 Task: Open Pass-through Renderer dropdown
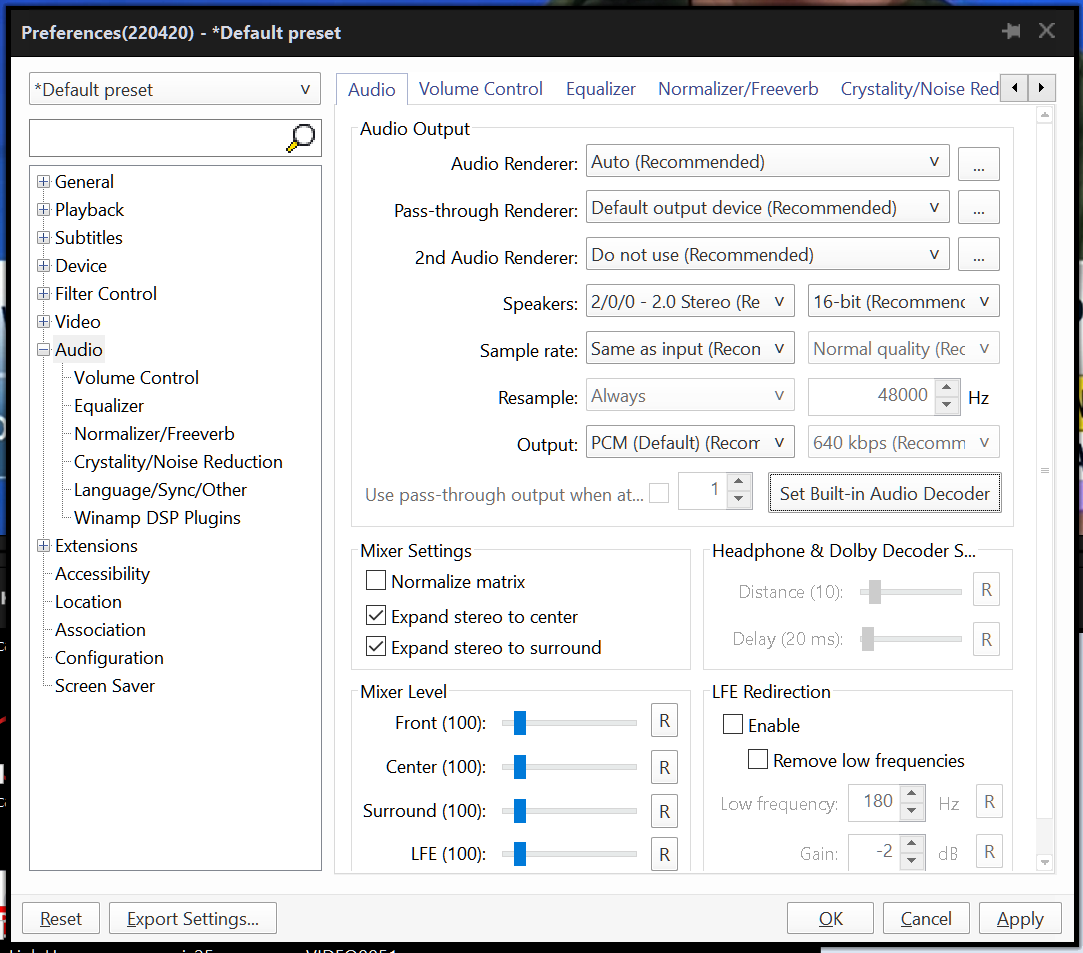click(767, 208)
